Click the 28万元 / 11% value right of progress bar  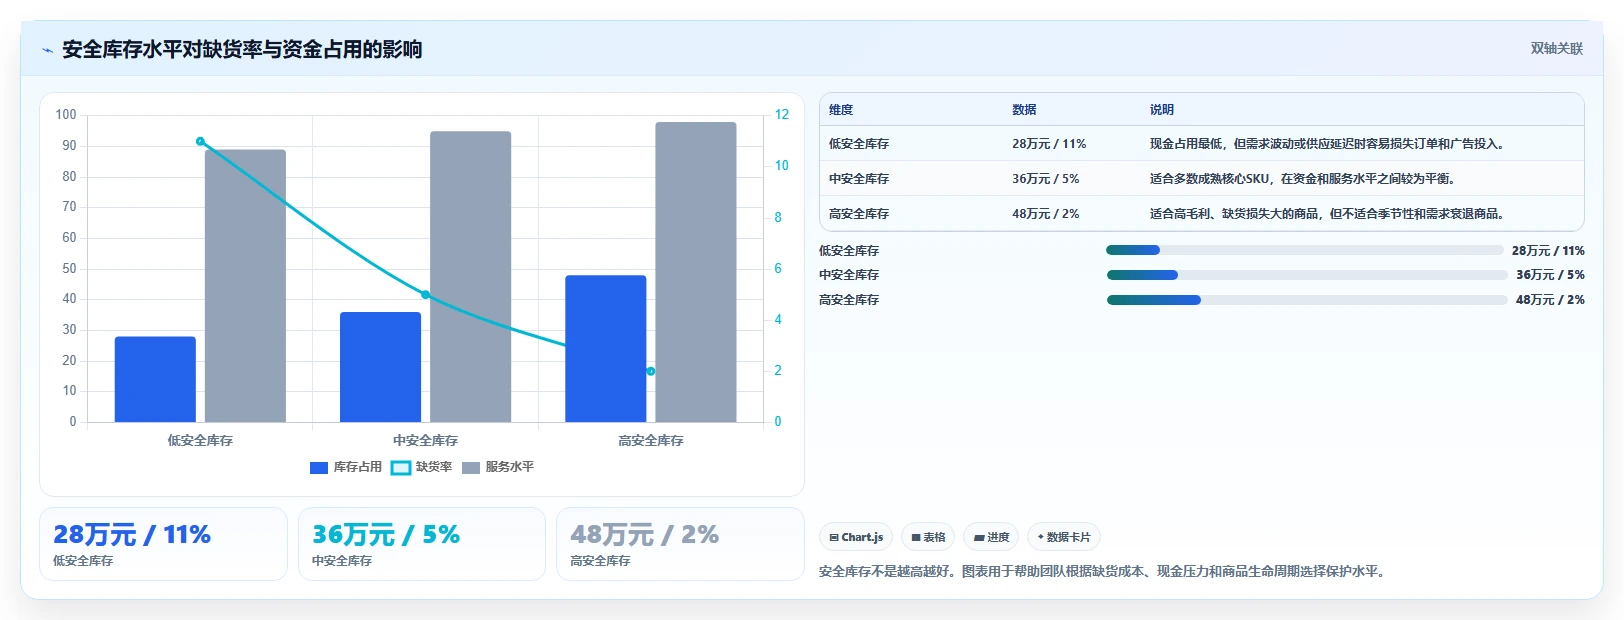pos(1548,251)
